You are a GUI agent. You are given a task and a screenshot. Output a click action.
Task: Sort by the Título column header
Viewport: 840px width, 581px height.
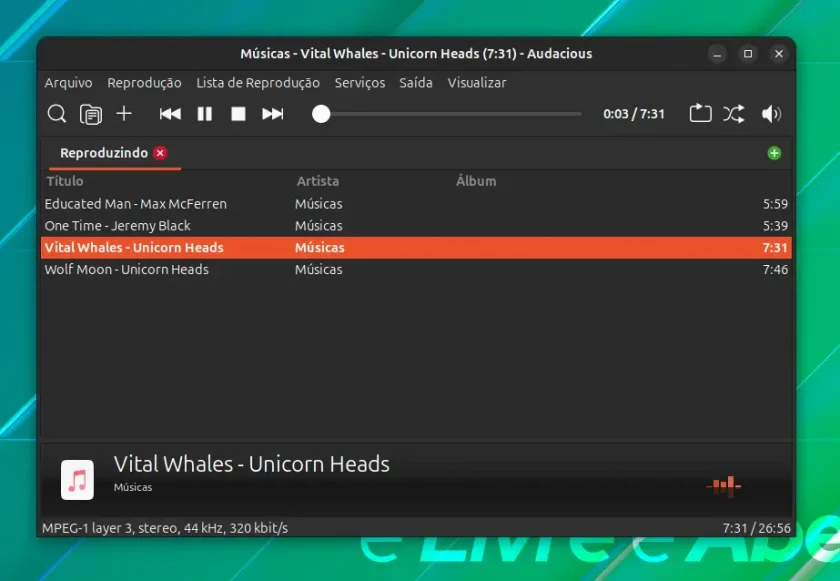pyautogui.click(x=65, y=181)
